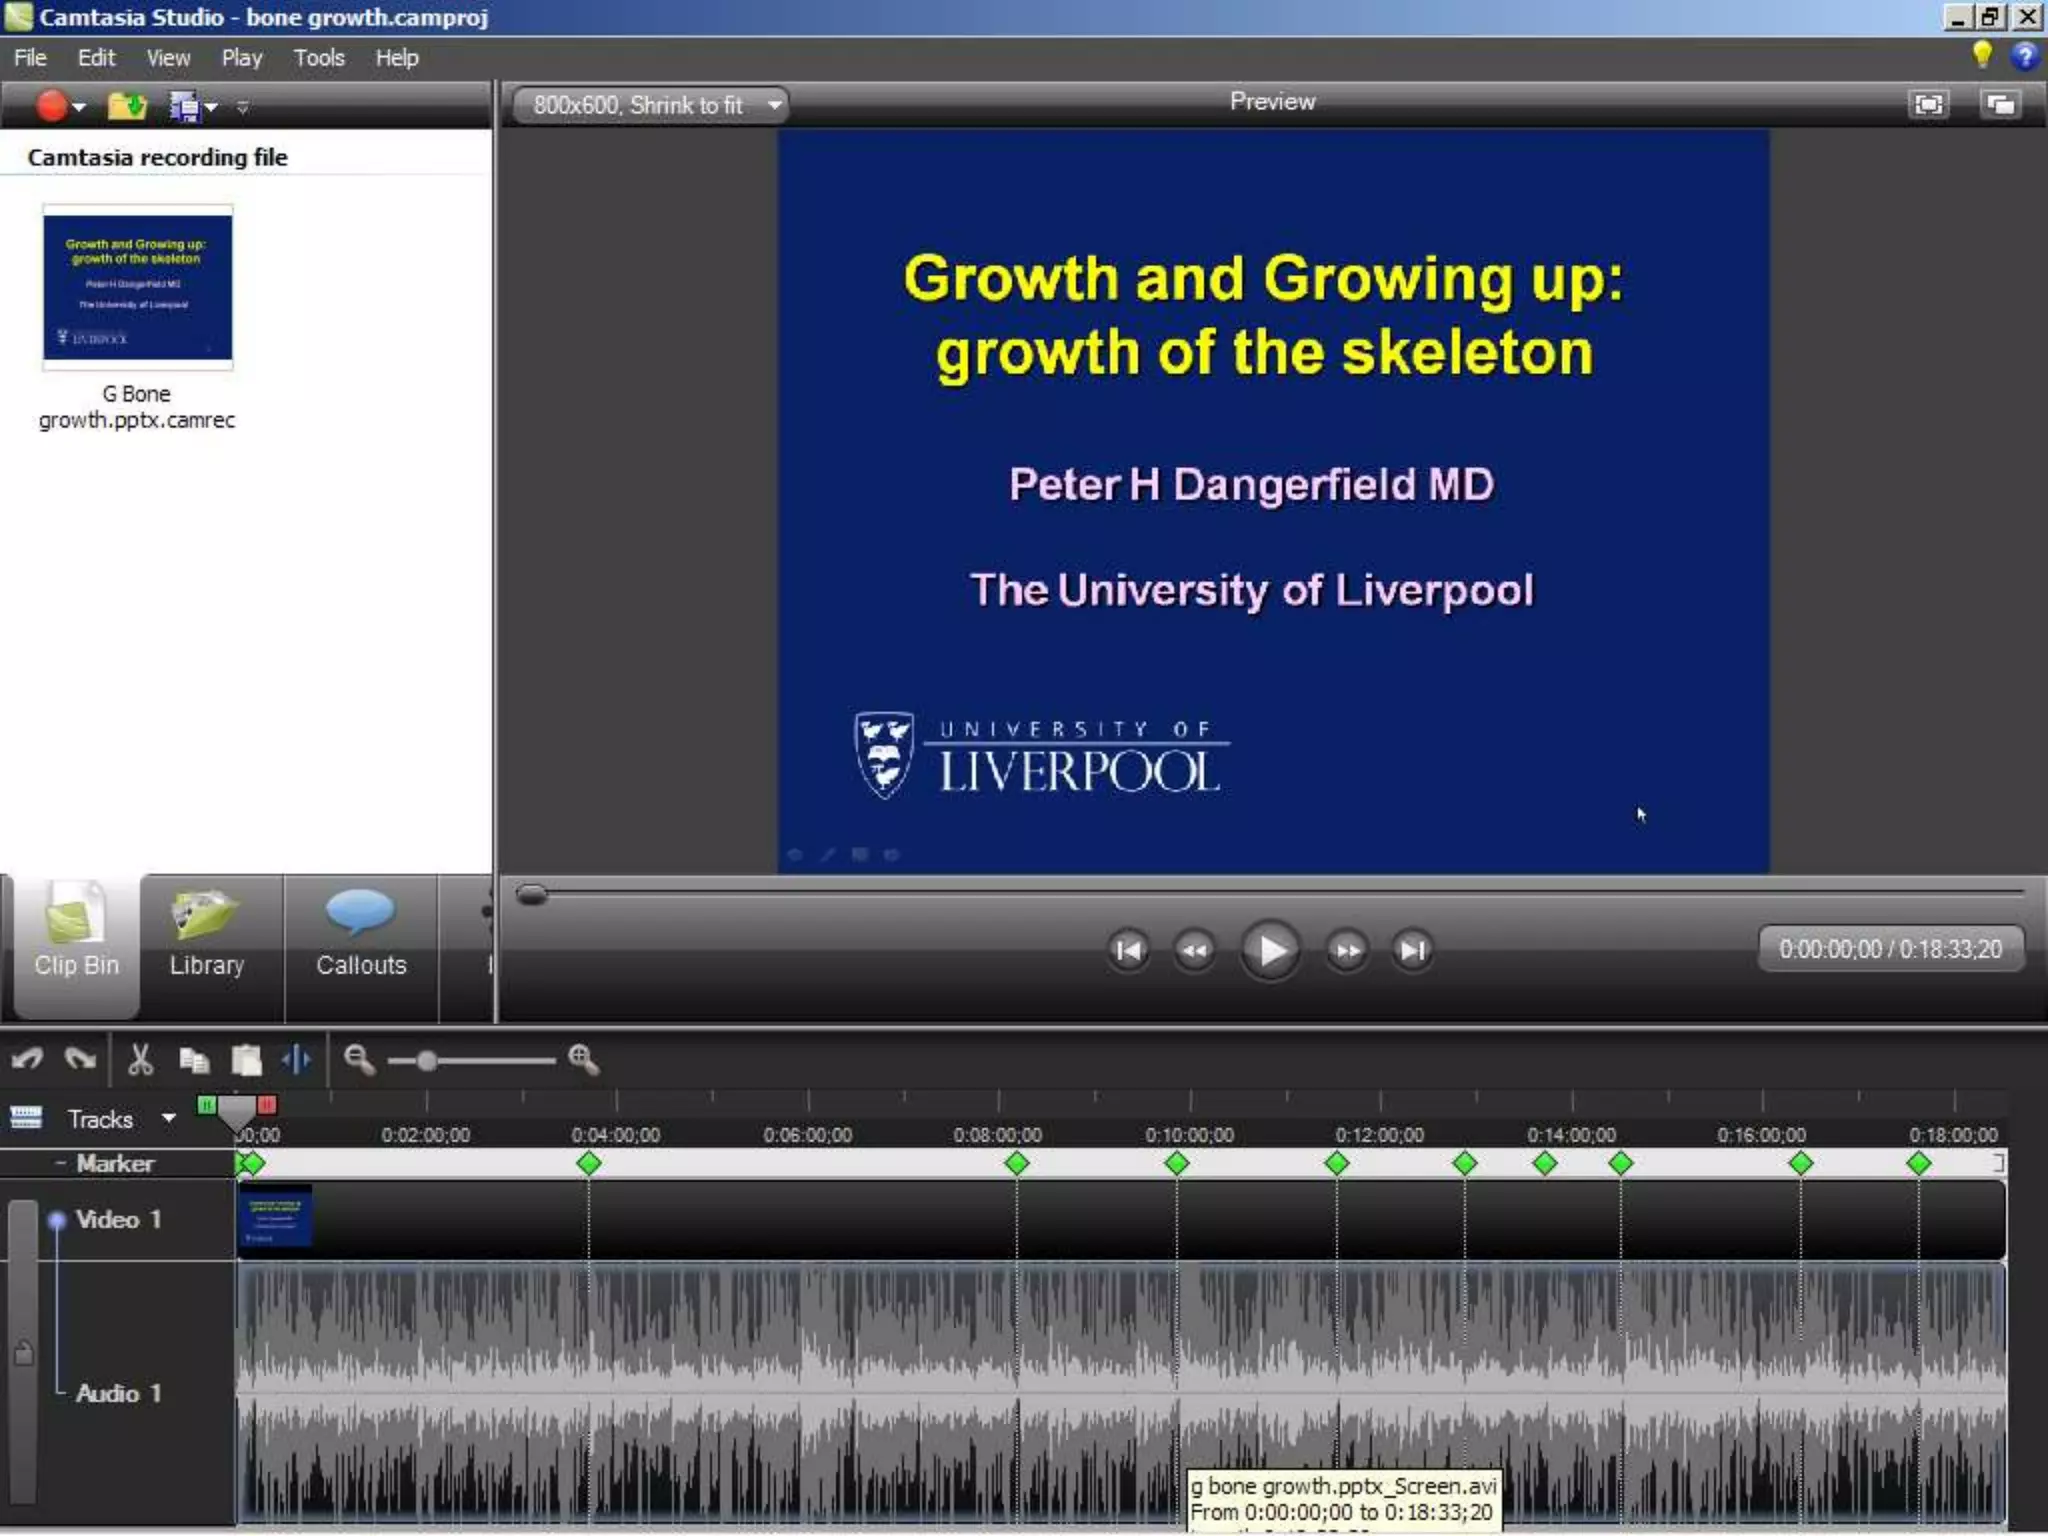Toggle full screen preview icon
The image size is (2048, 1536).
coord(1928,104)
